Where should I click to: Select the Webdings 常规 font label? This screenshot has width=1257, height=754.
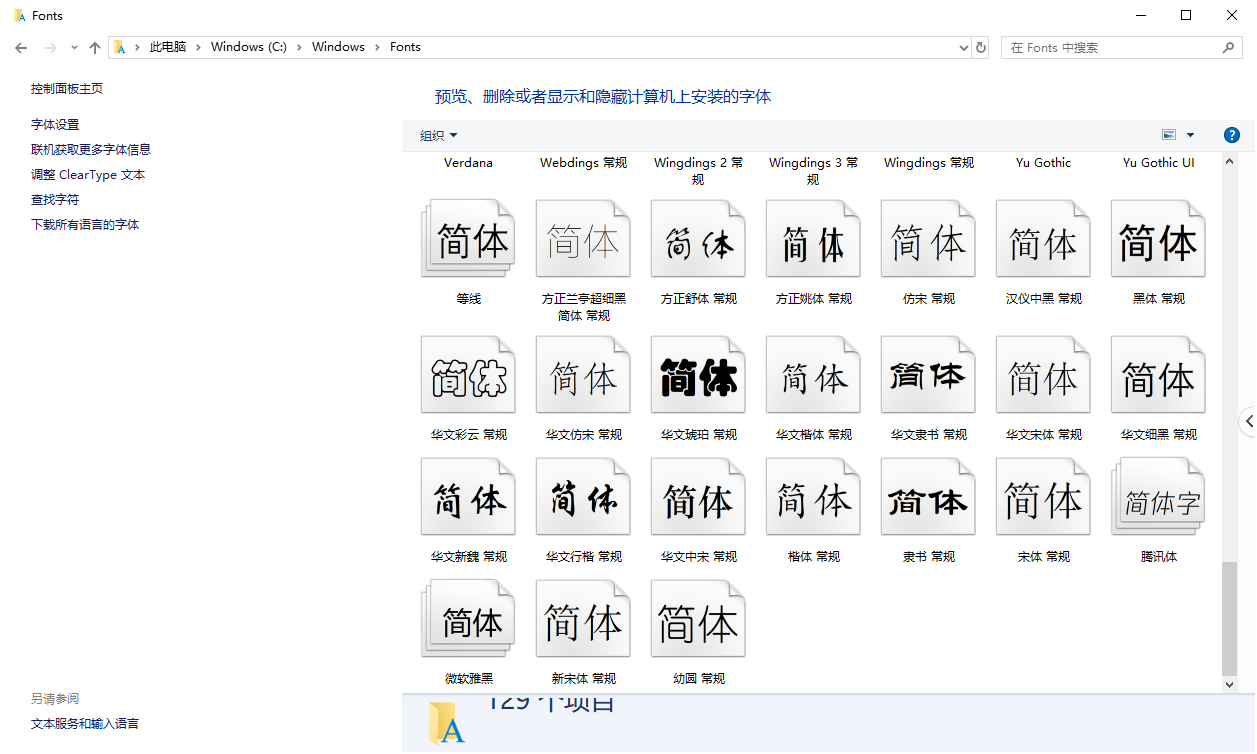point(583,163)
